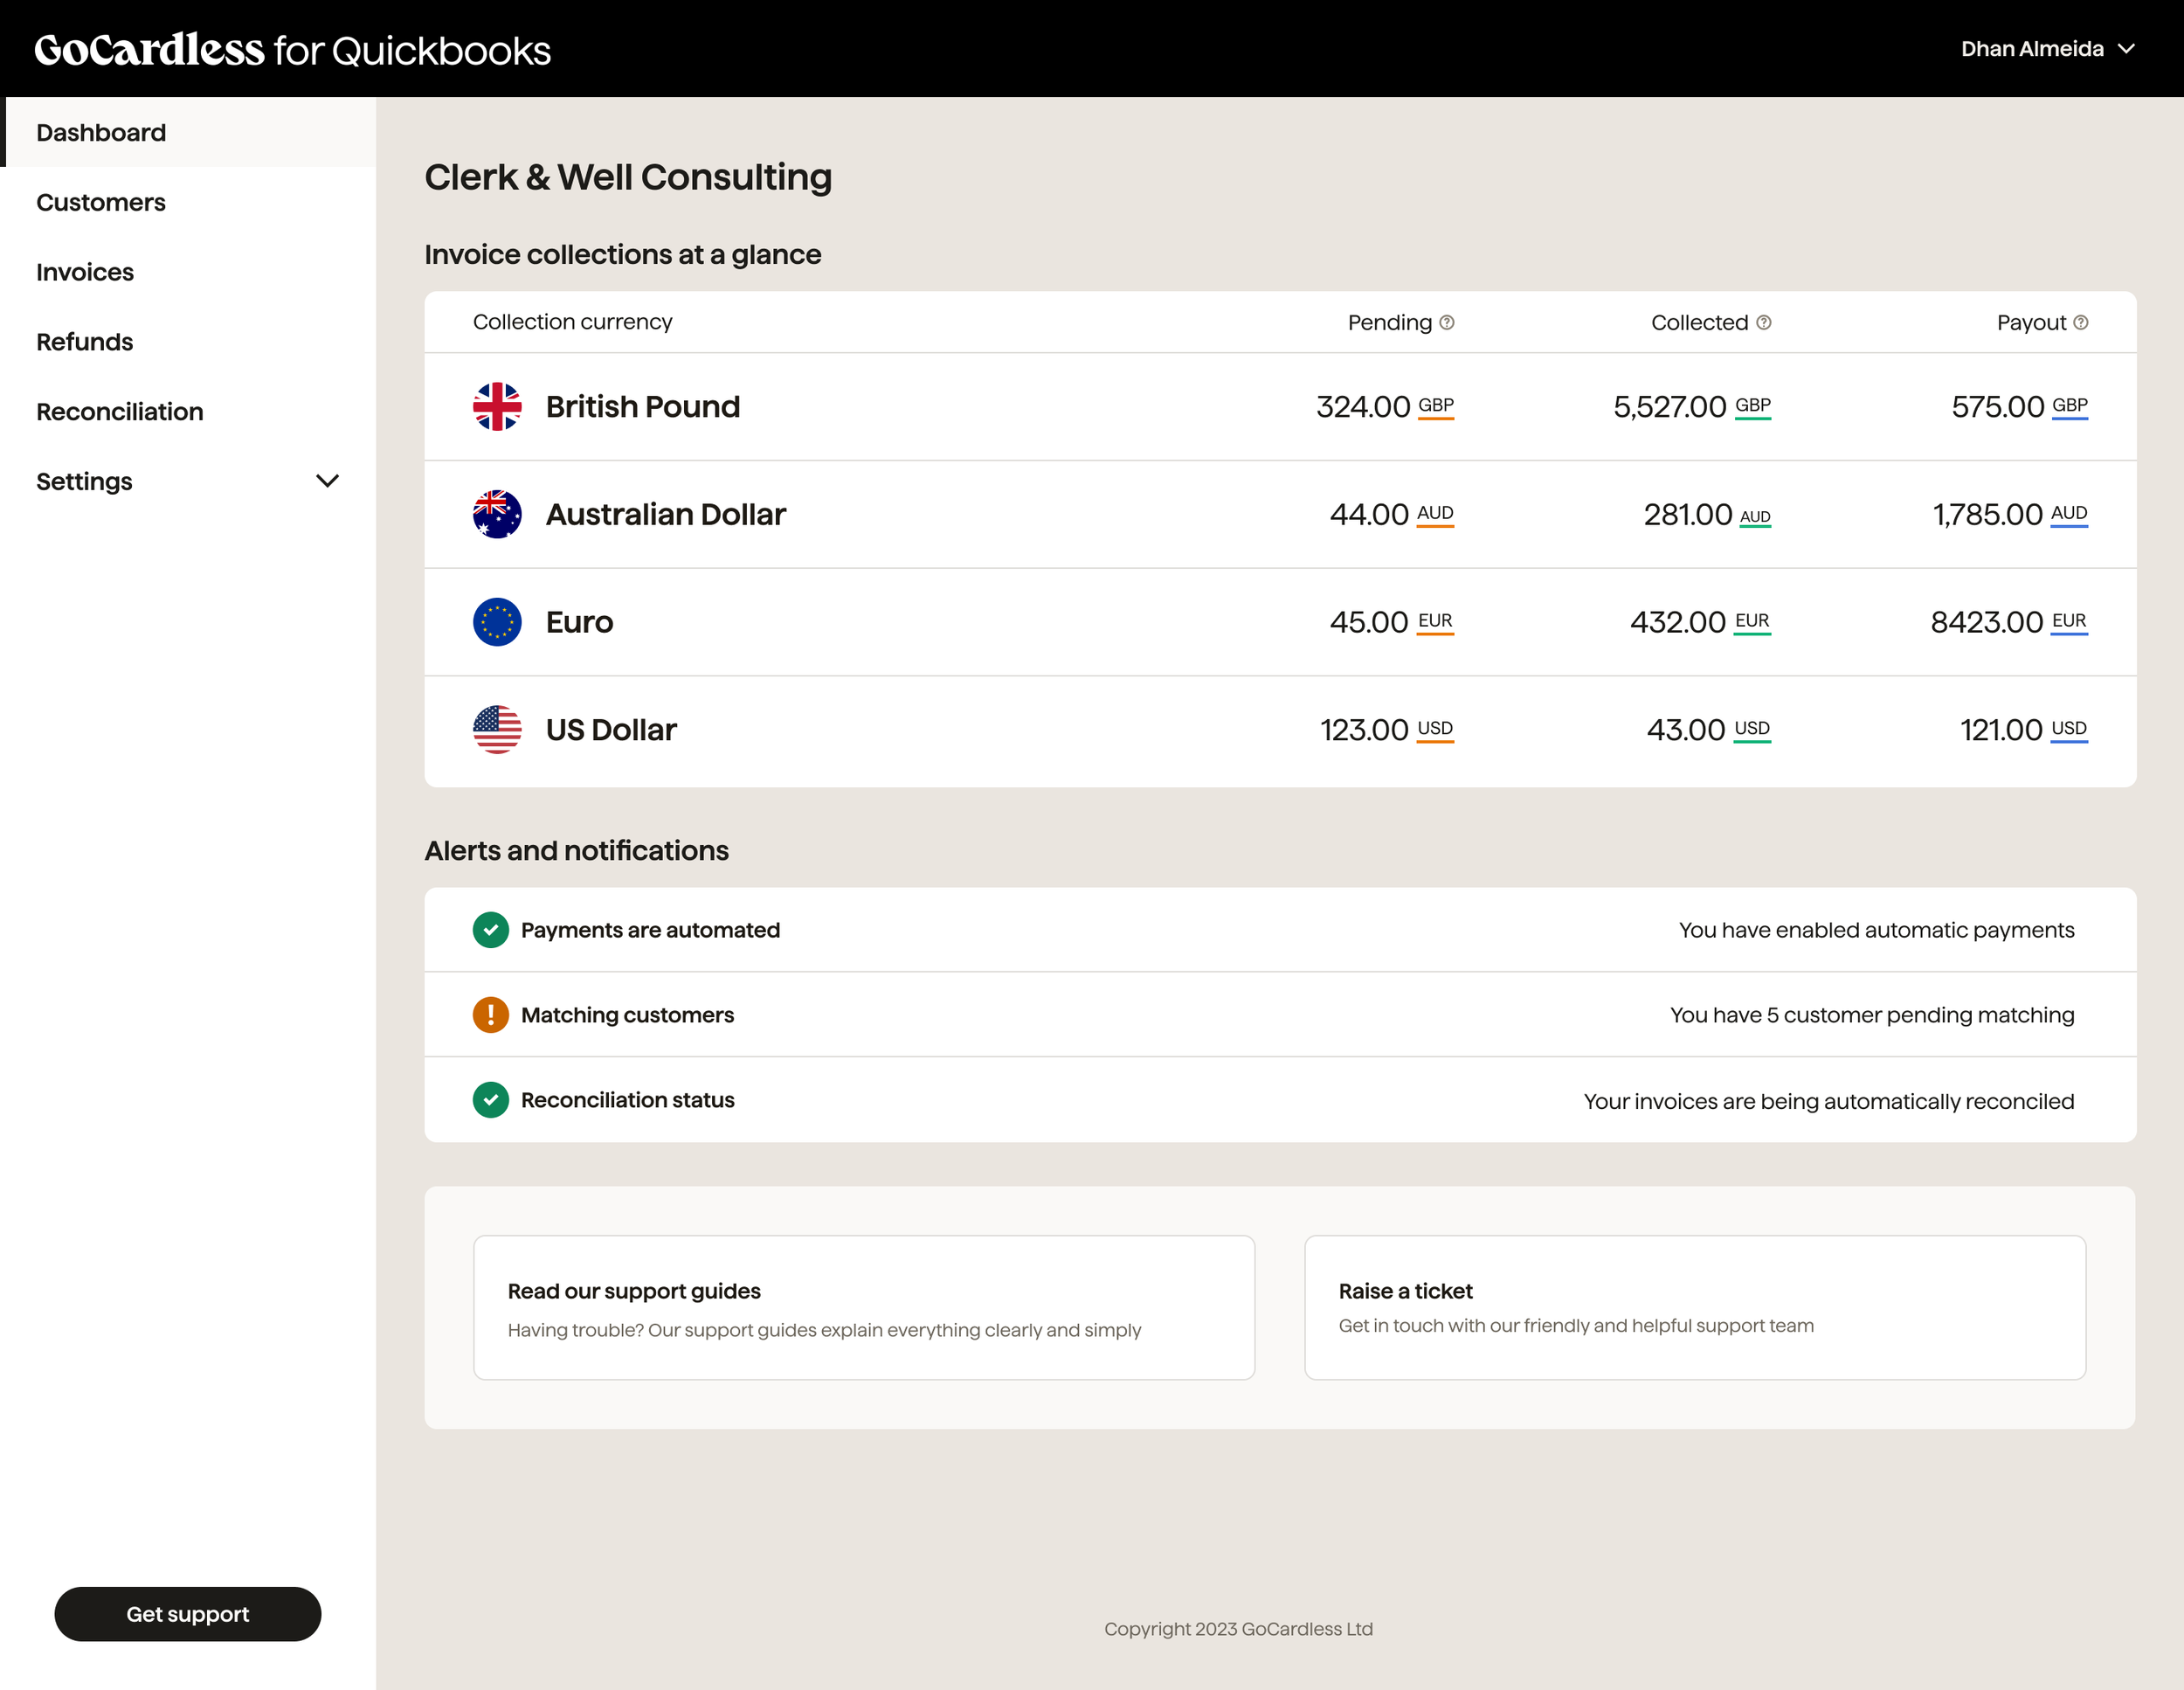This screenshot has width=2184, height=1690.
Task: Click the green check beside Reconciliation status
Action: pyautogui.click(x=490, y=1100)
